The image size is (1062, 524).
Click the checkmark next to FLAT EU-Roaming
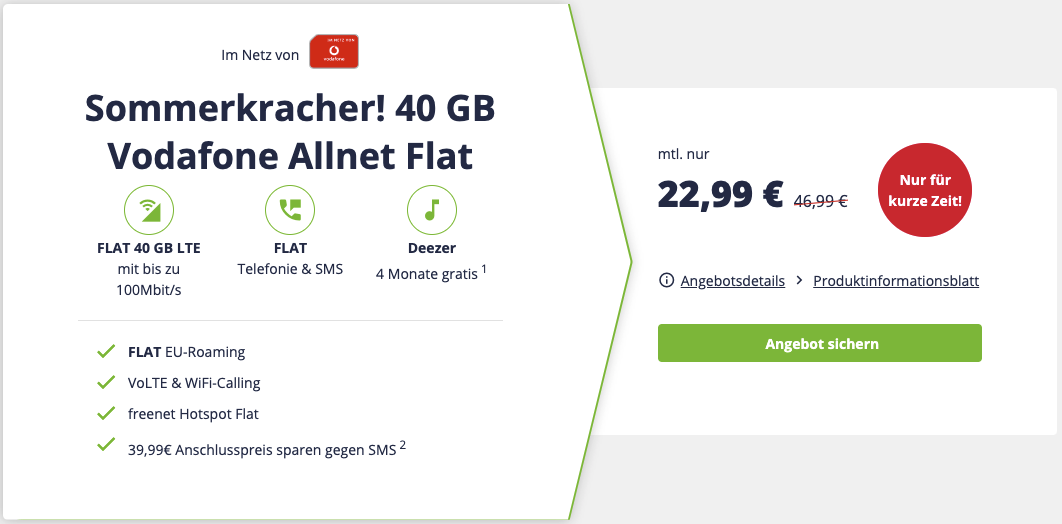(106, 352)
